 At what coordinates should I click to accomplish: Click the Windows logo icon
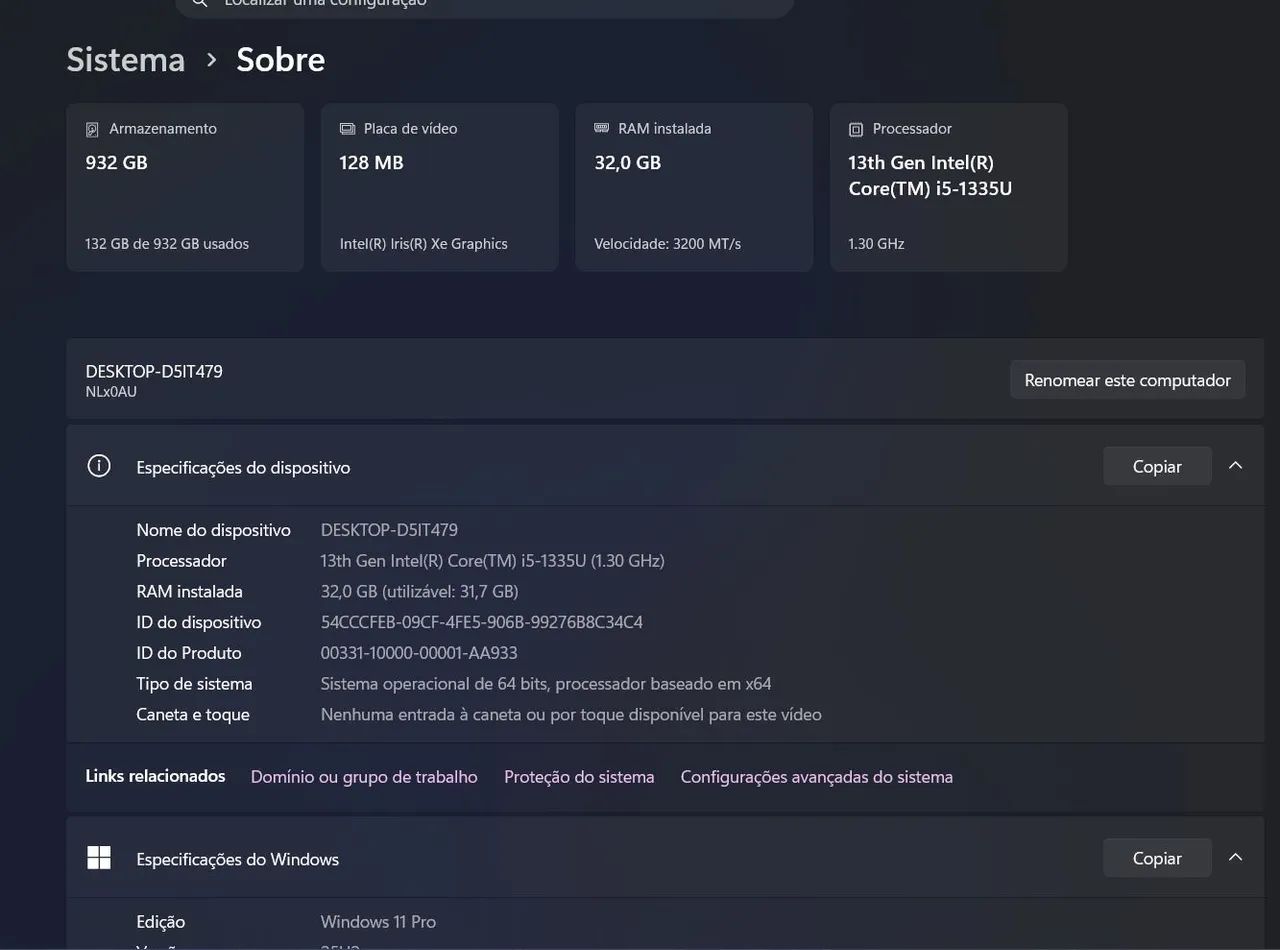[99, 858]
